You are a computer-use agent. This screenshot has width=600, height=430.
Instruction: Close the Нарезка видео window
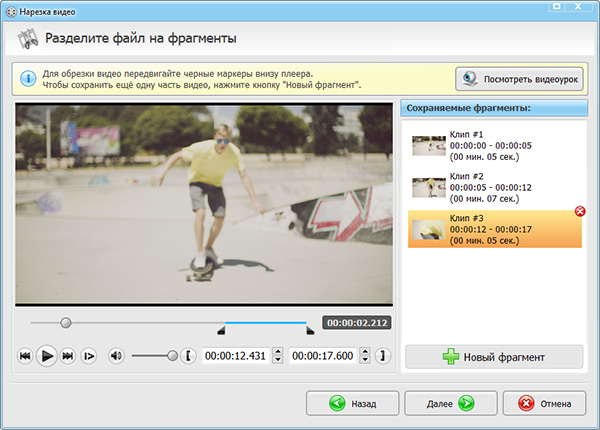click(579, 6)
